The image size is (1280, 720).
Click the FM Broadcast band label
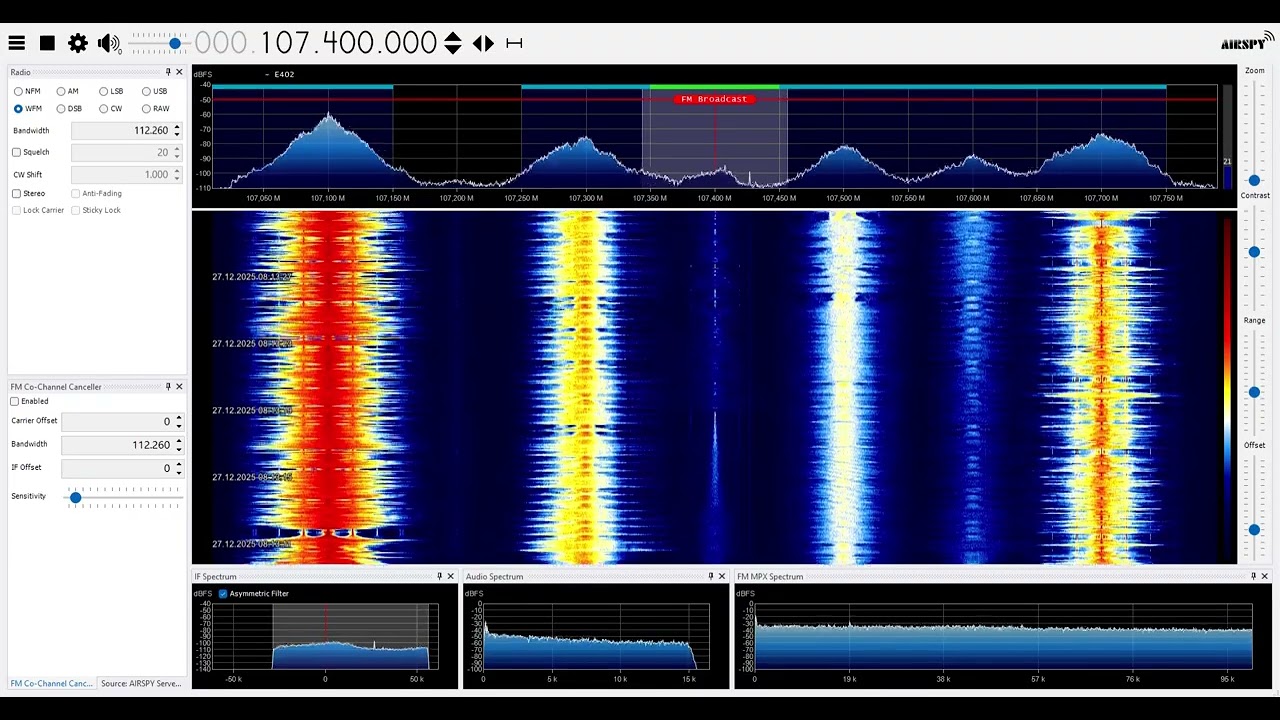[x=714, y=99]
